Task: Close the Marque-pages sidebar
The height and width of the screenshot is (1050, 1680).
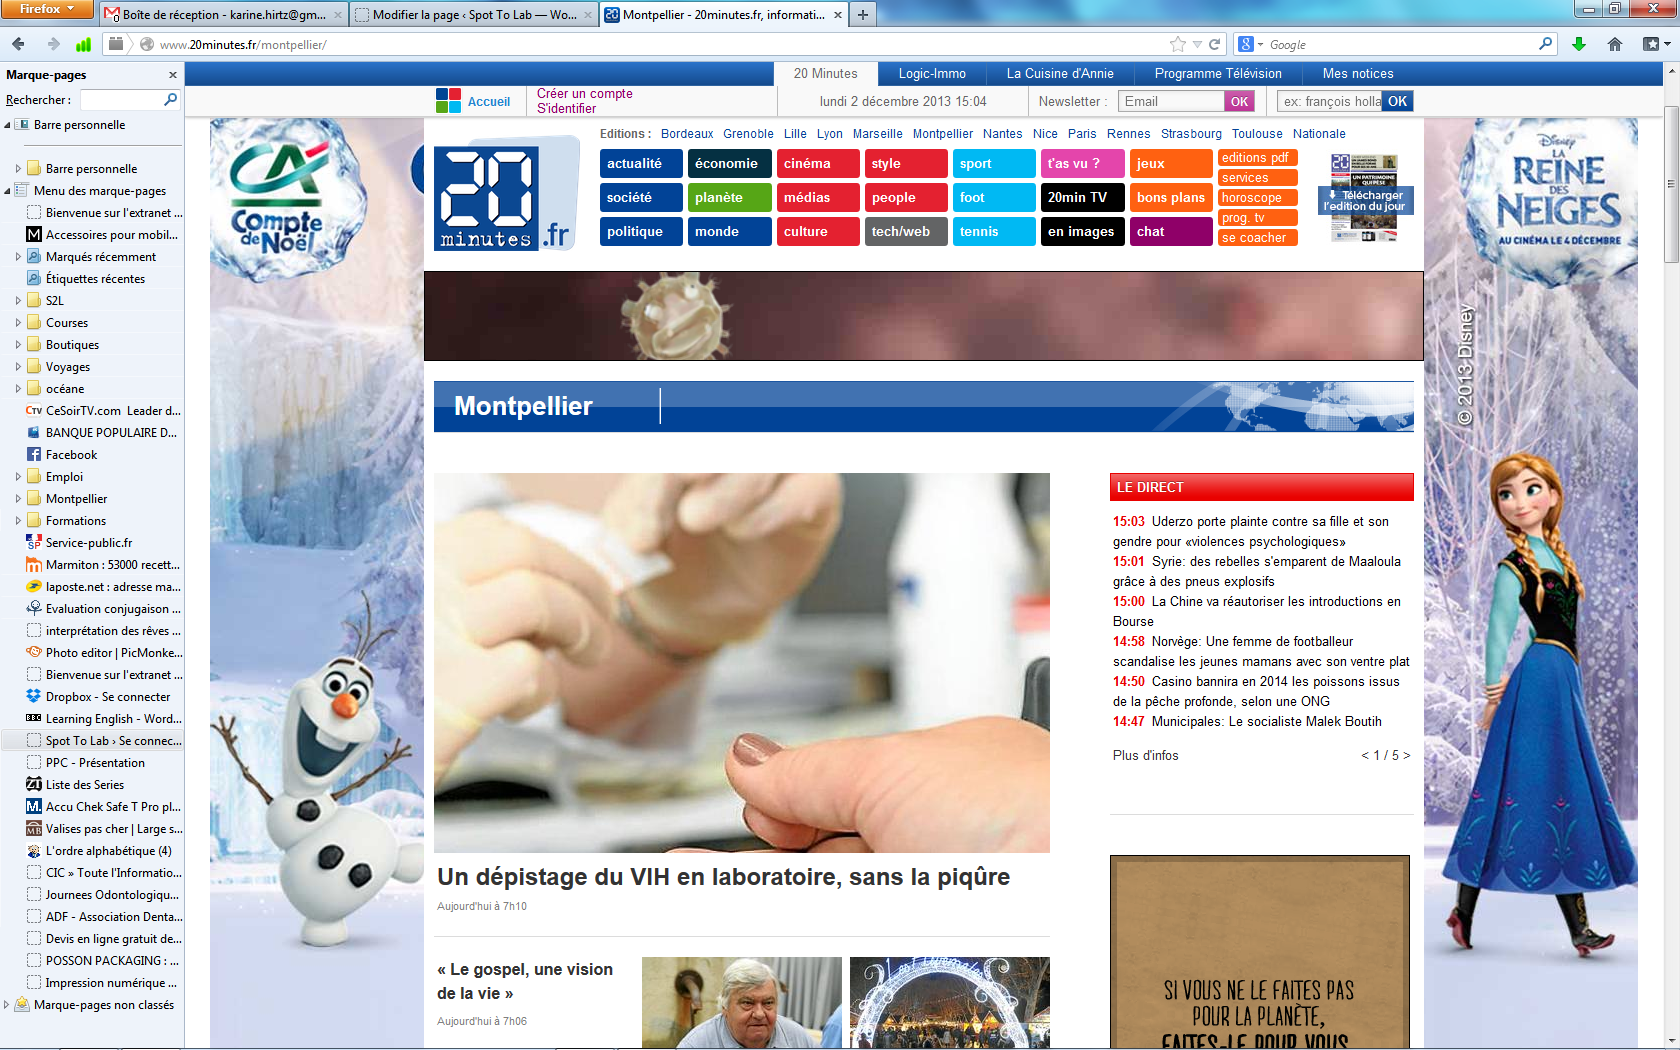Action: coord(173,75)
